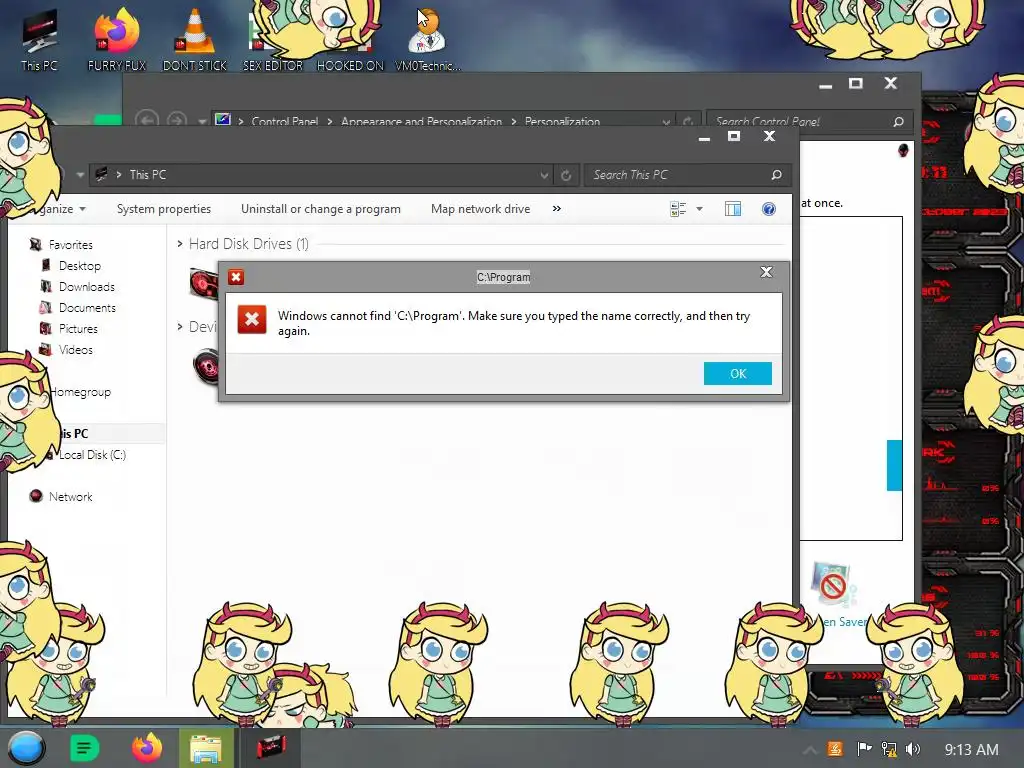Image resolution: width=1024 pixels, height=768 pixels.
Task: Click the Start orb on taskbar
Action: click(26, 748)
